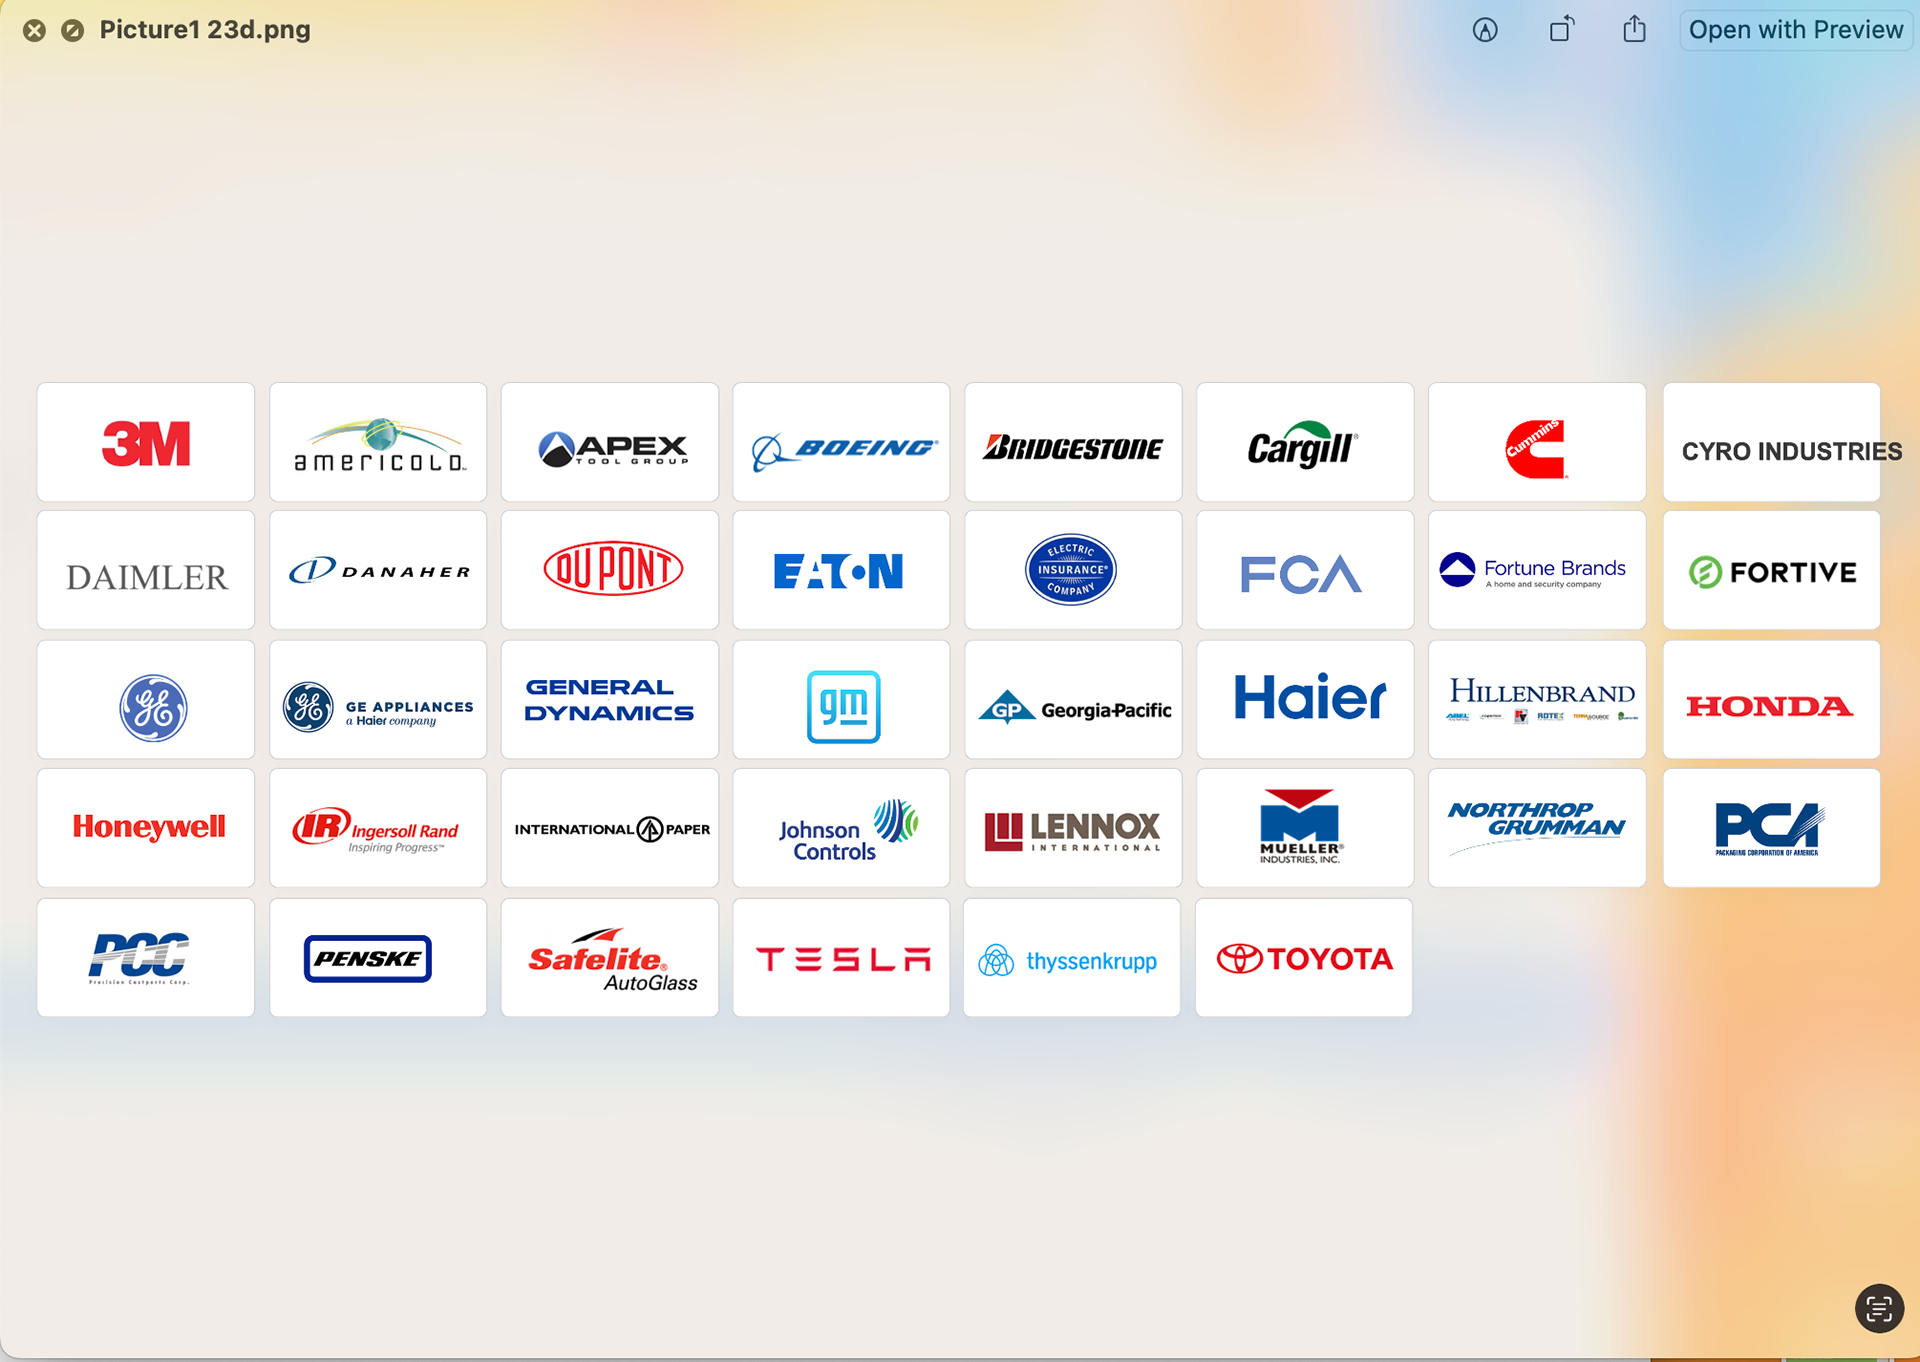Click the full screen expand icon

pos(72,30)
